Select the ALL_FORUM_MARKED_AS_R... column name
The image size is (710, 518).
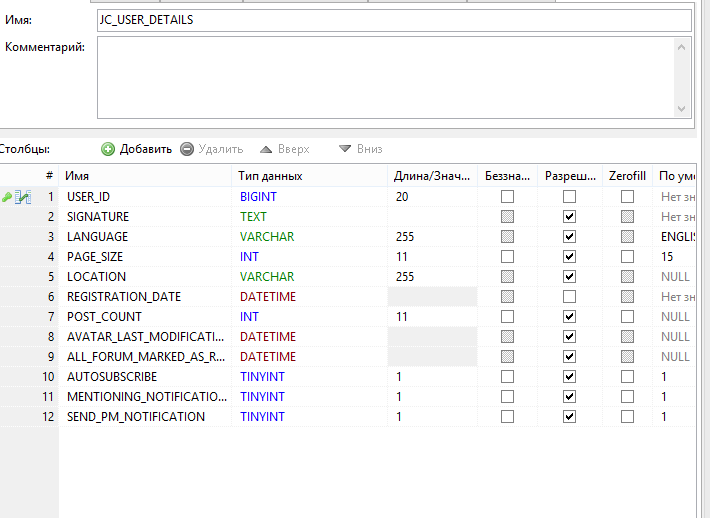pos(146,357)
